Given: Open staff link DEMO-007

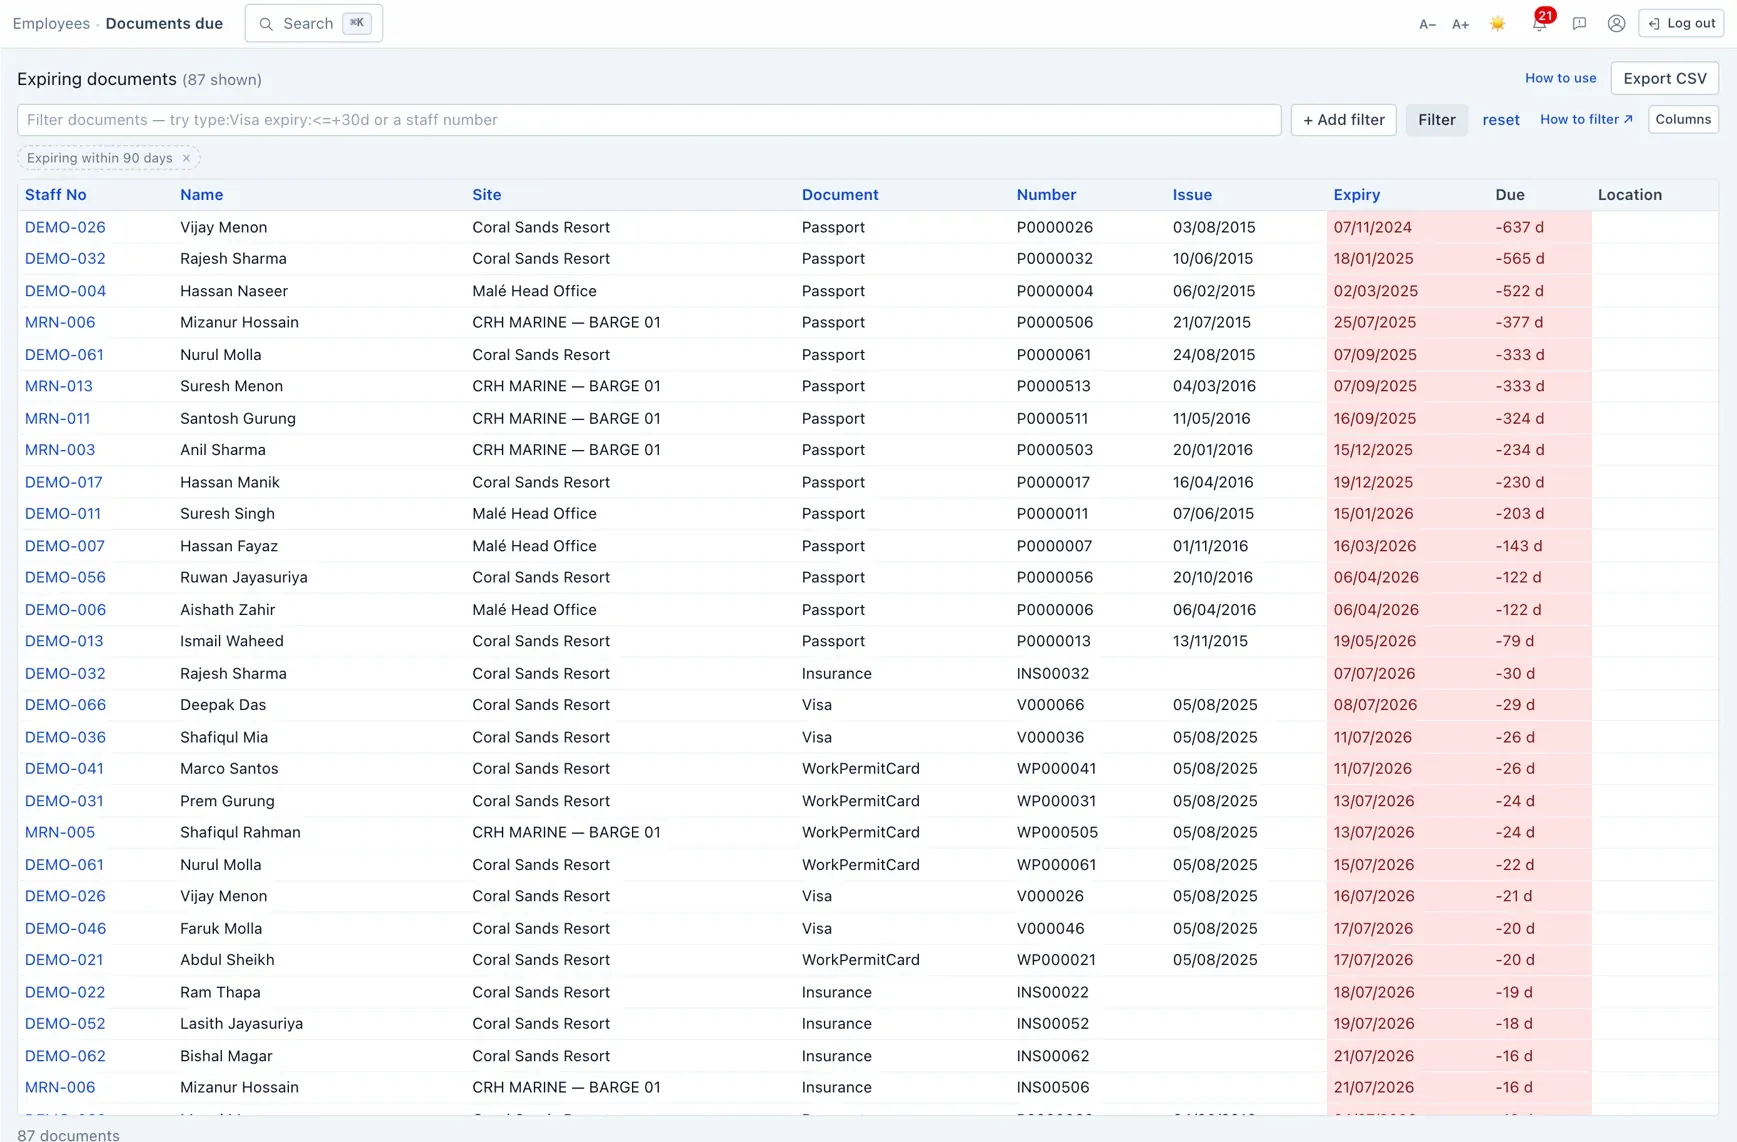Looking at the screenshot, I should (x=65, y=546).
